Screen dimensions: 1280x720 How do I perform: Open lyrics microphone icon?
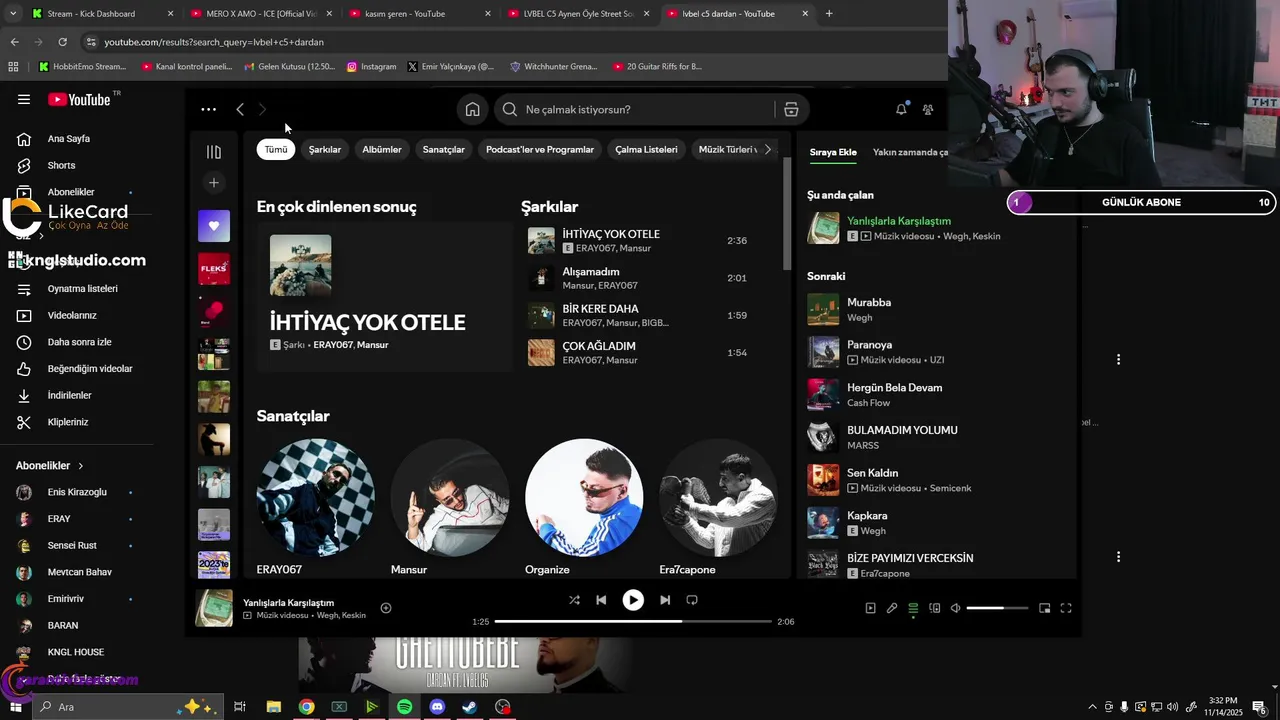tap(892, 608)
